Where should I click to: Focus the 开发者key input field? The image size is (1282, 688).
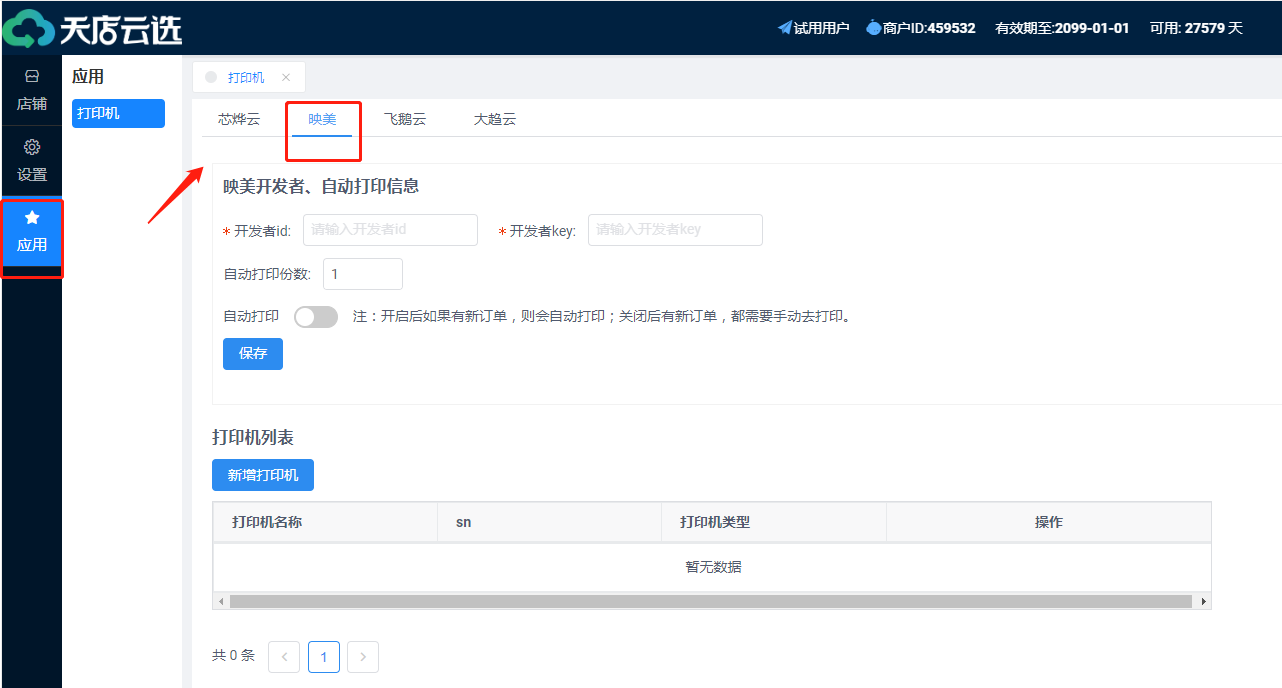[x=675, y=230]
